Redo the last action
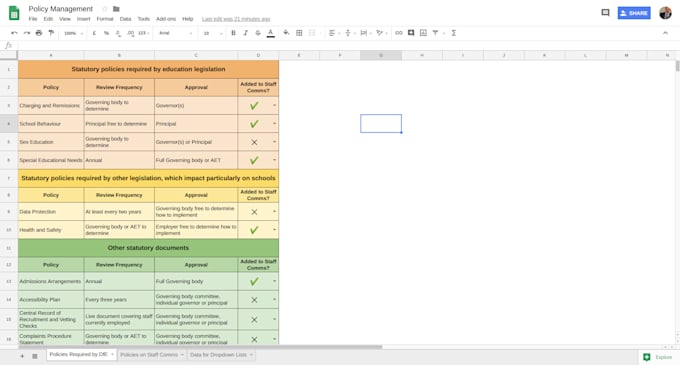 click(26, 33)
